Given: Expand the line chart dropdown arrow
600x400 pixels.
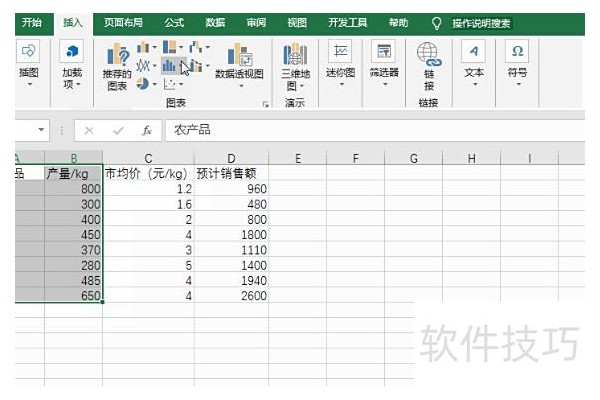Looking at the screenshot, I should [x=155, y=65].
